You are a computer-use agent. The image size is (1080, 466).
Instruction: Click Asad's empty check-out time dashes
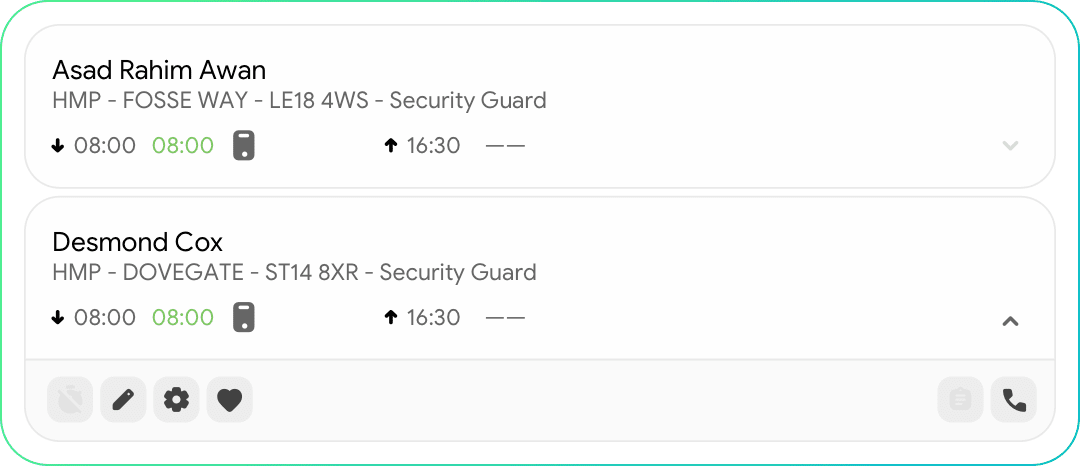pos(505,146)
